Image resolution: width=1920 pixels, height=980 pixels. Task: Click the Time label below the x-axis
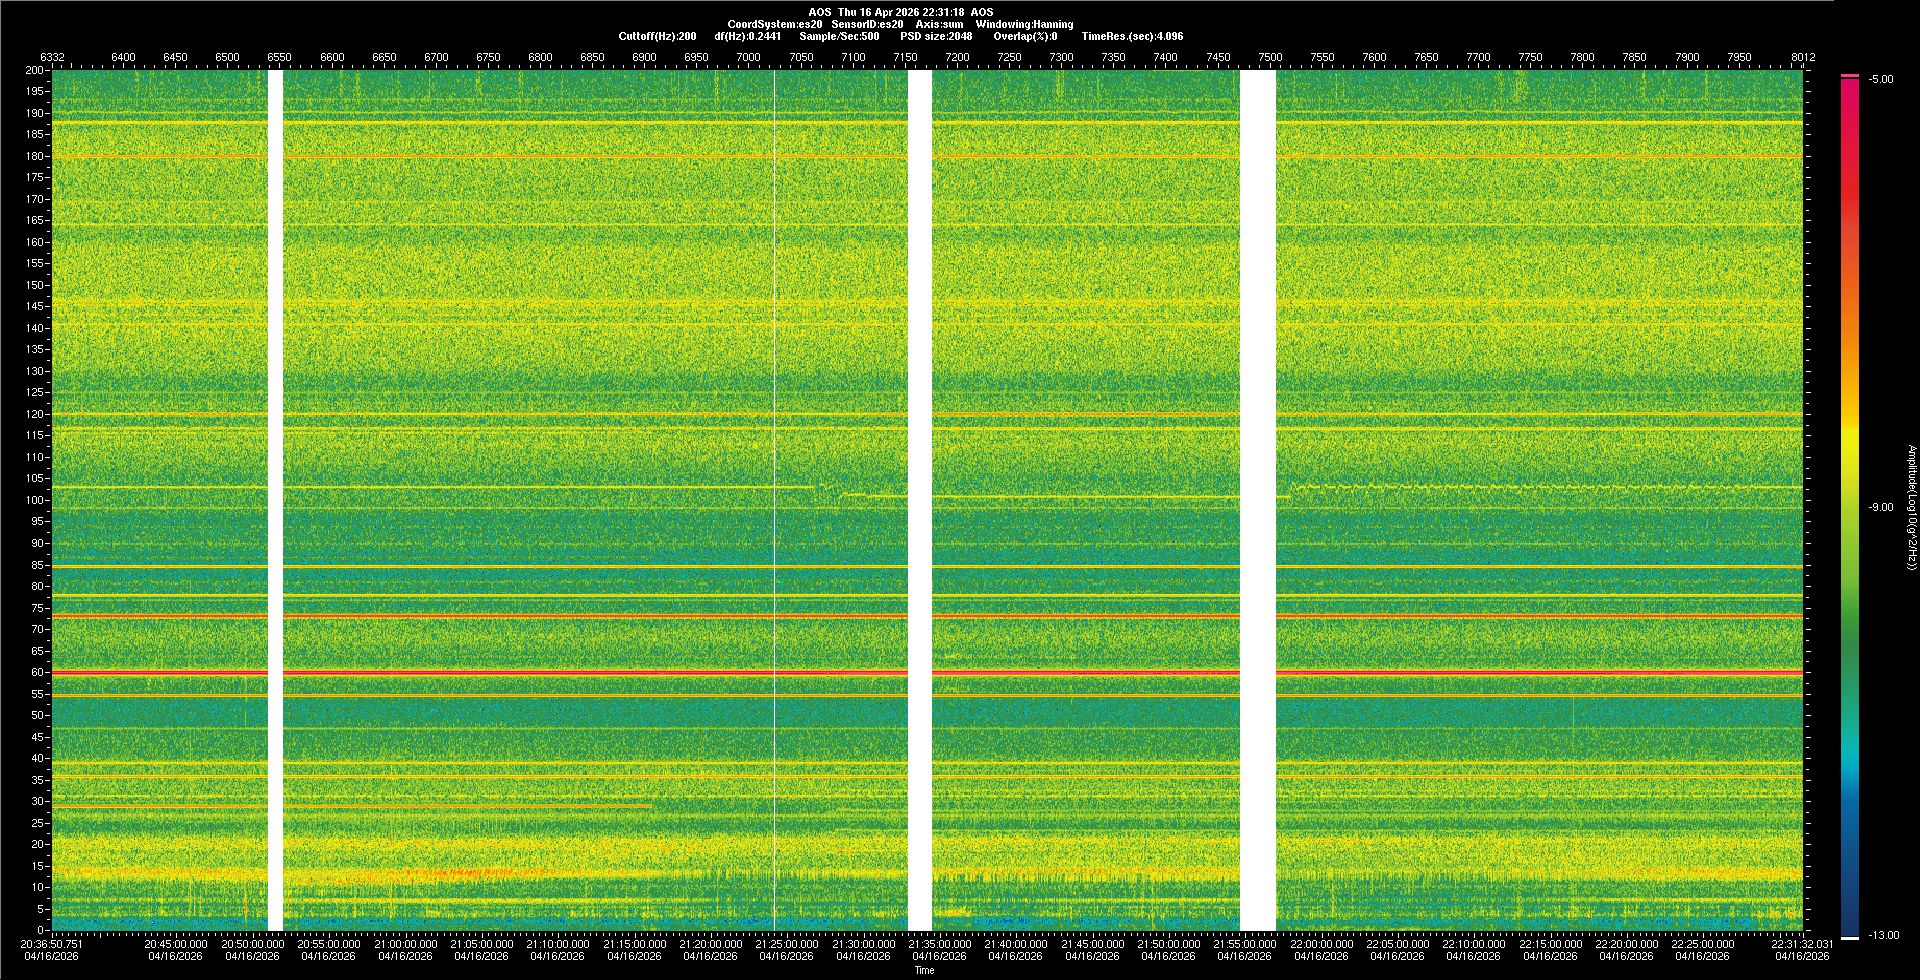click(x=924, y=970)
